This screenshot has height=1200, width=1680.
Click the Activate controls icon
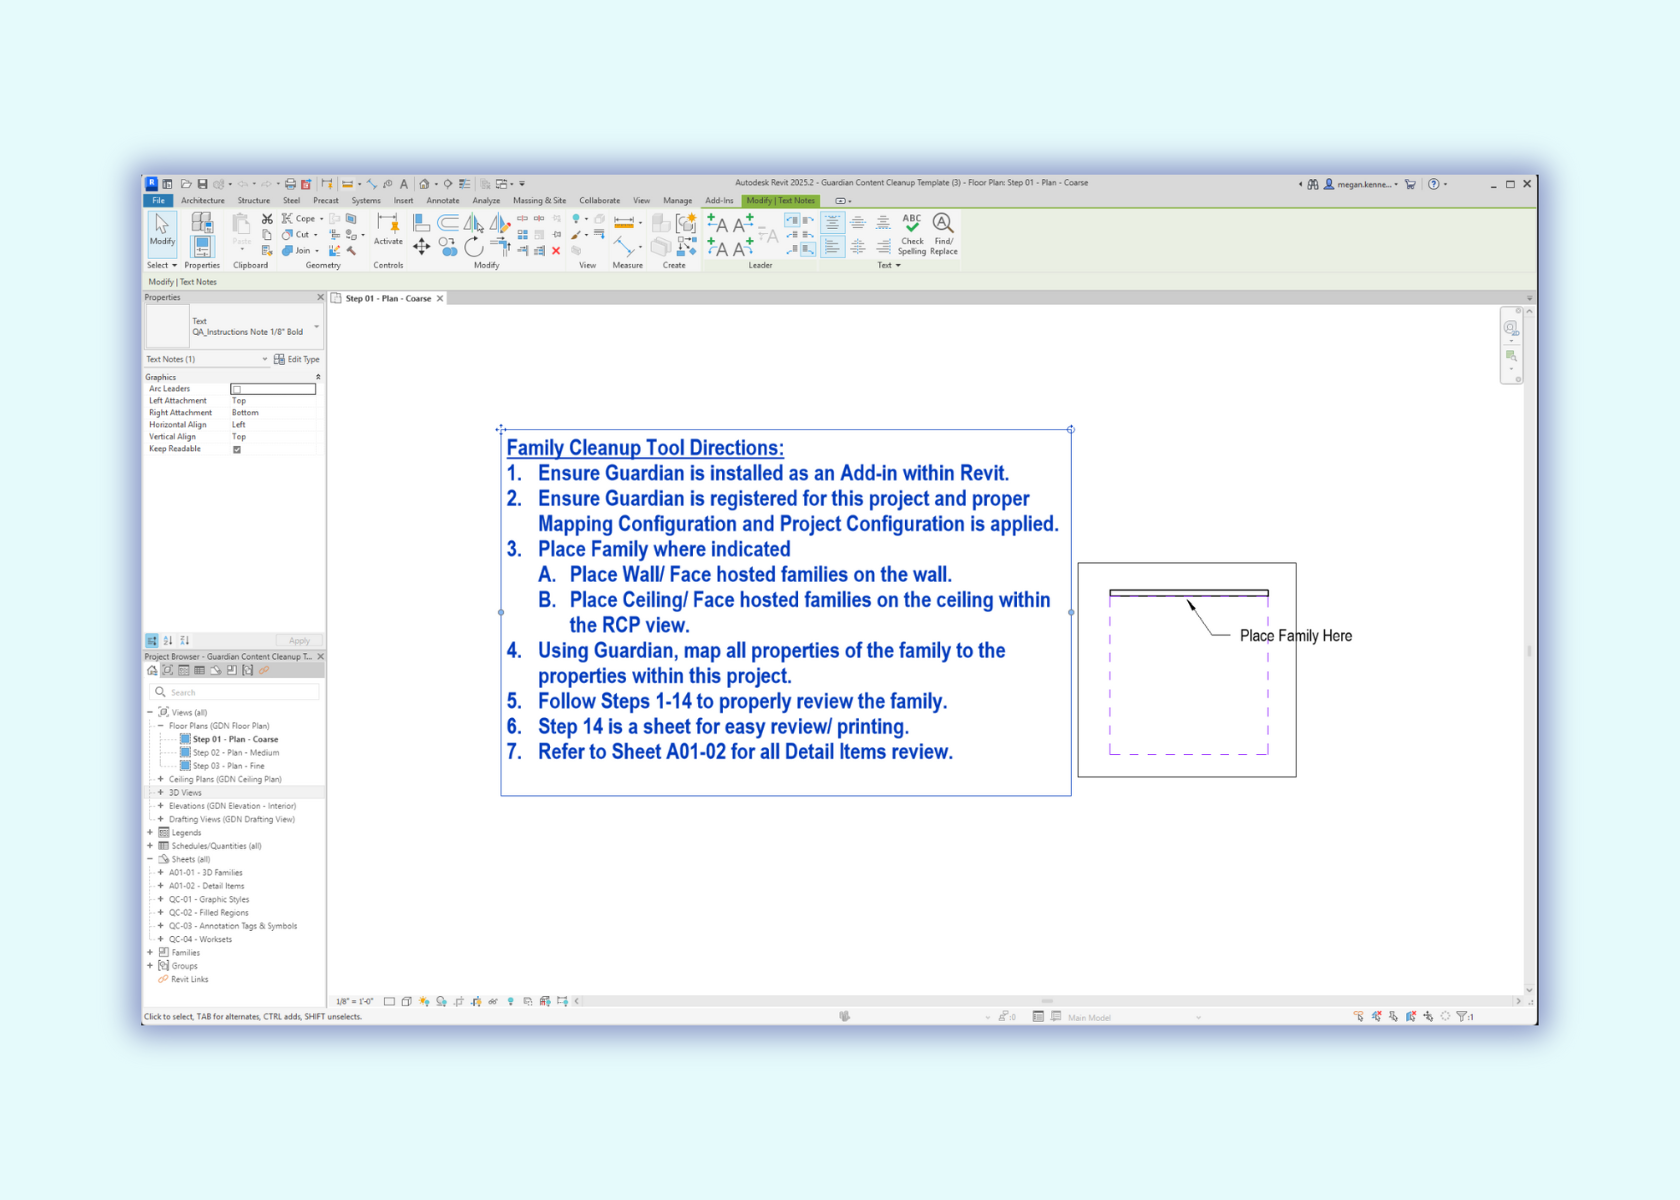coord(387,228)
